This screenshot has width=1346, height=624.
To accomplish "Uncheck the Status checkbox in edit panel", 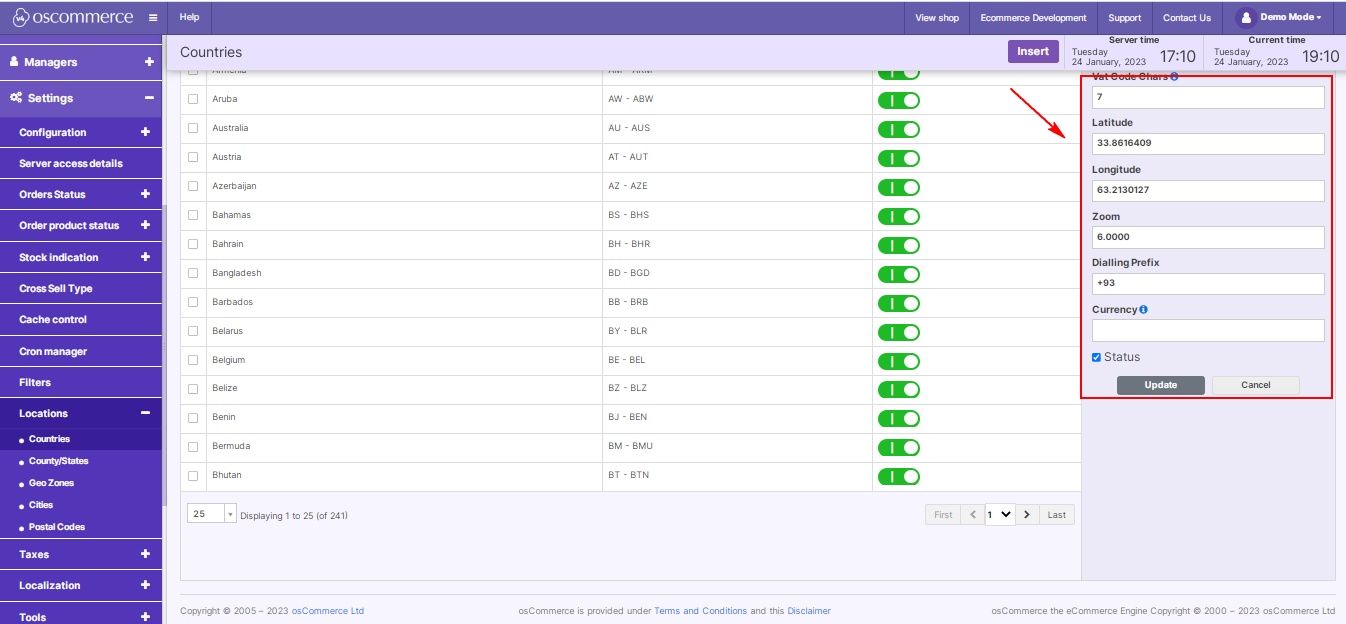I will (x=1097, y=357).
